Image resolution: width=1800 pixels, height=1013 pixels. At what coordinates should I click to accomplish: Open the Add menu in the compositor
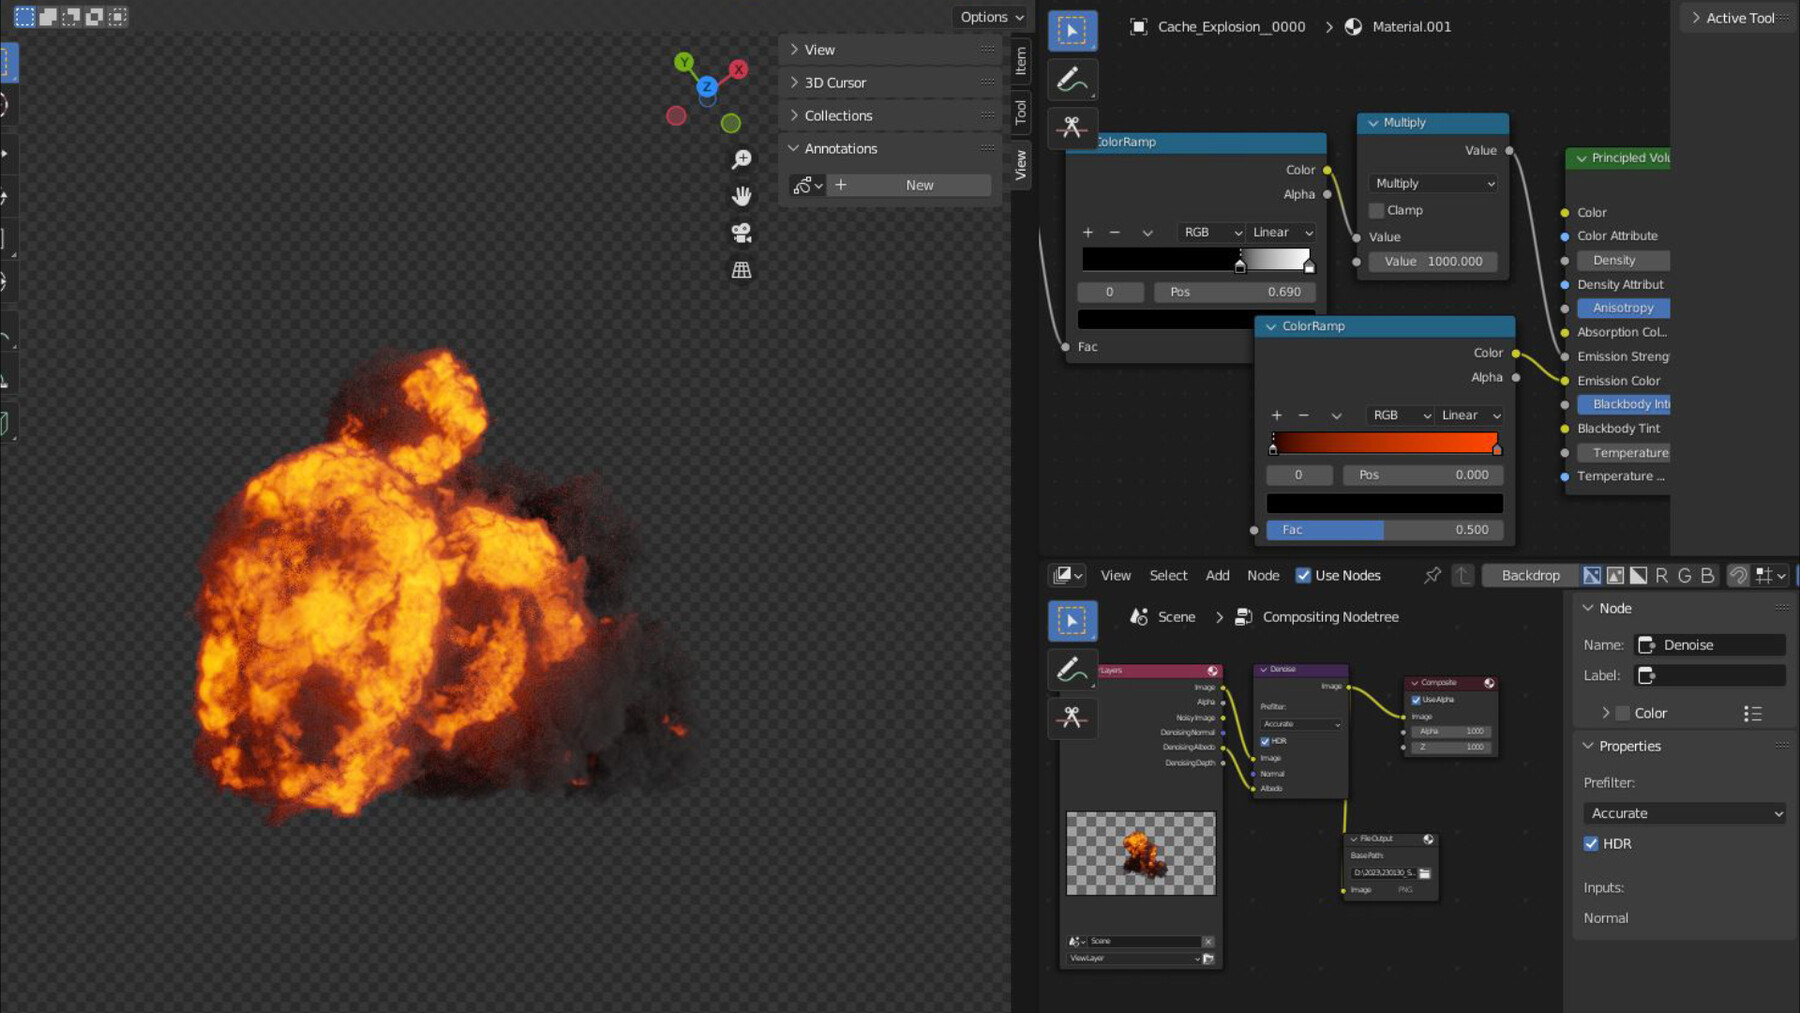click(1217, 575)
